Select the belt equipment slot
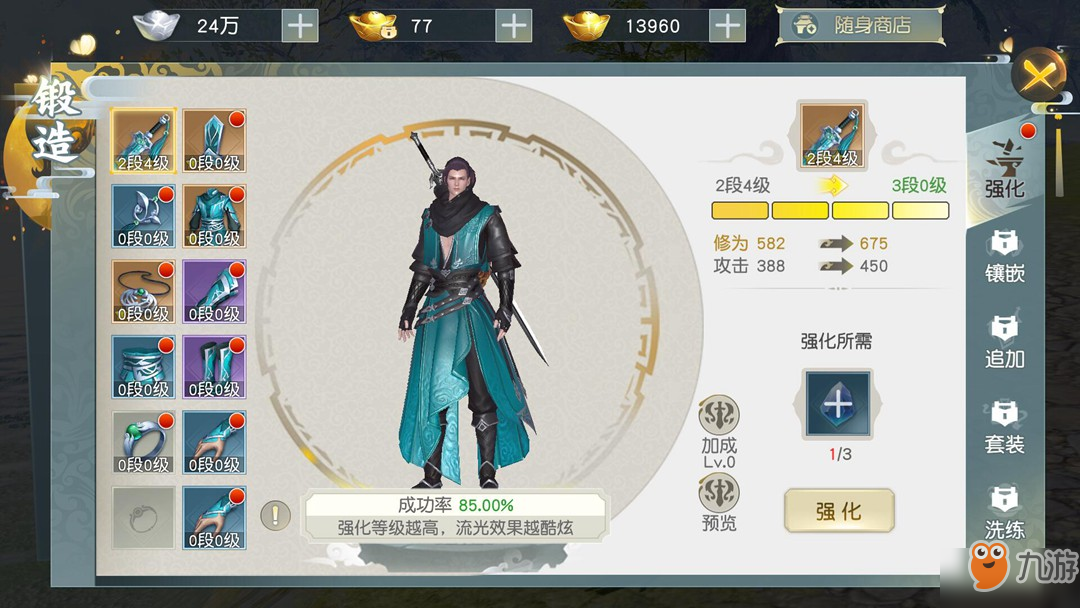1080x608 pixels. point(143,367)
